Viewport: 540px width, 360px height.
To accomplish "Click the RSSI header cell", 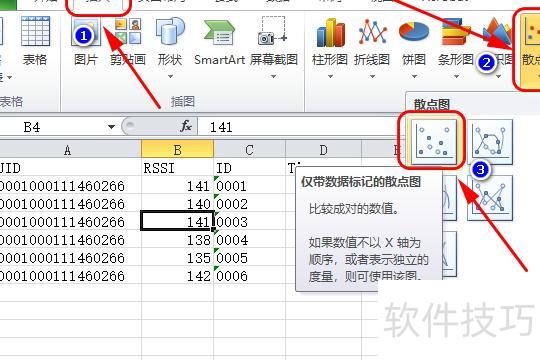I will coord(177,168).
